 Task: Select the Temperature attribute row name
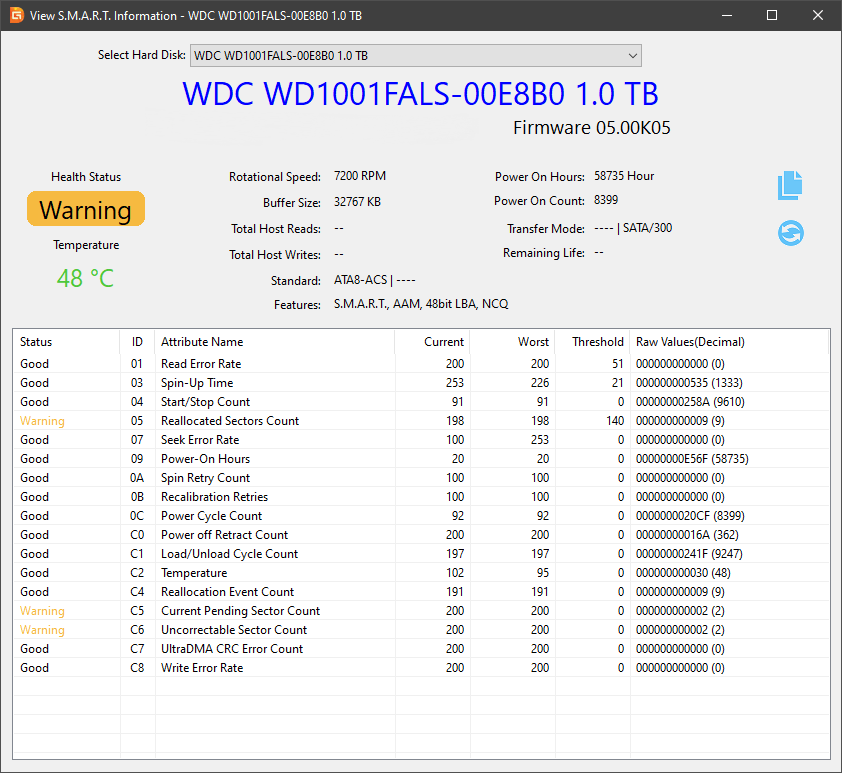tap(194, 573)
